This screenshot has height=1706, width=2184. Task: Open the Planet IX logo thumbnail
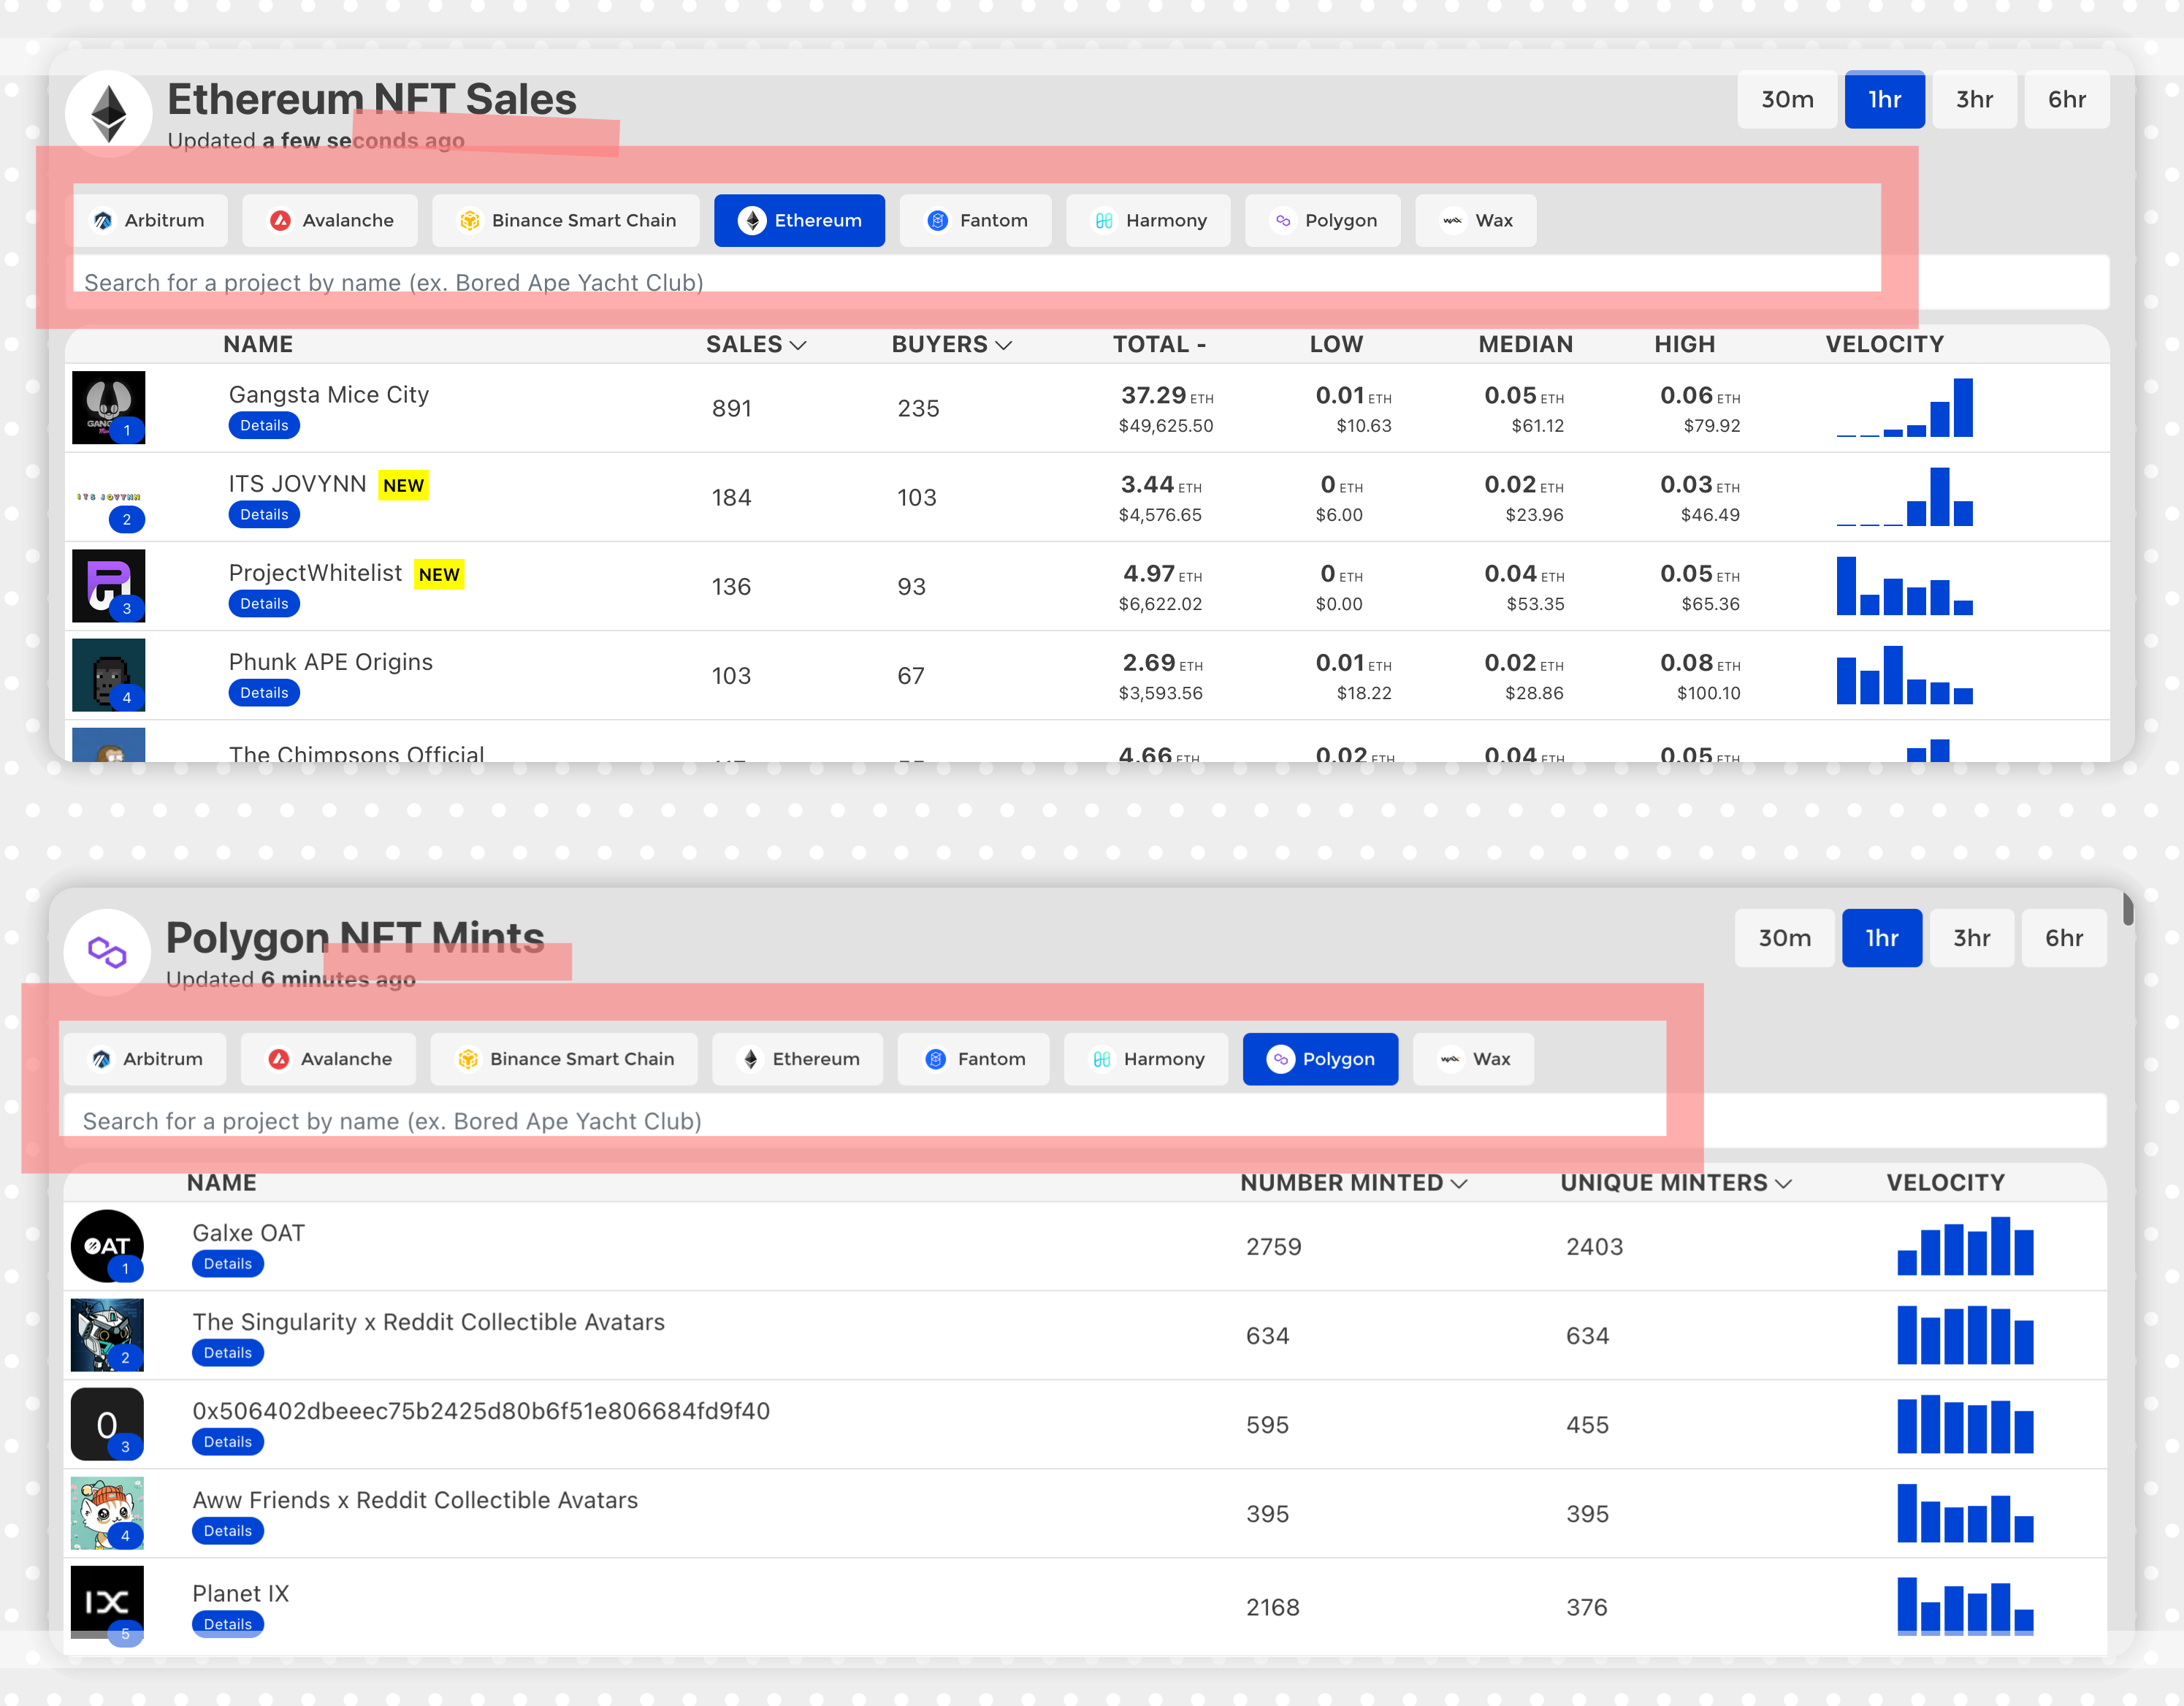(107, 1602)
